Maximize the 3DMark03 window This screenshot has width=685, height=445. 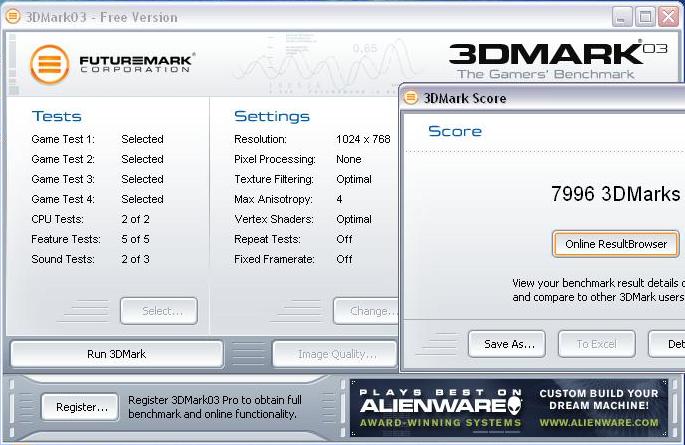click(645, 17)
